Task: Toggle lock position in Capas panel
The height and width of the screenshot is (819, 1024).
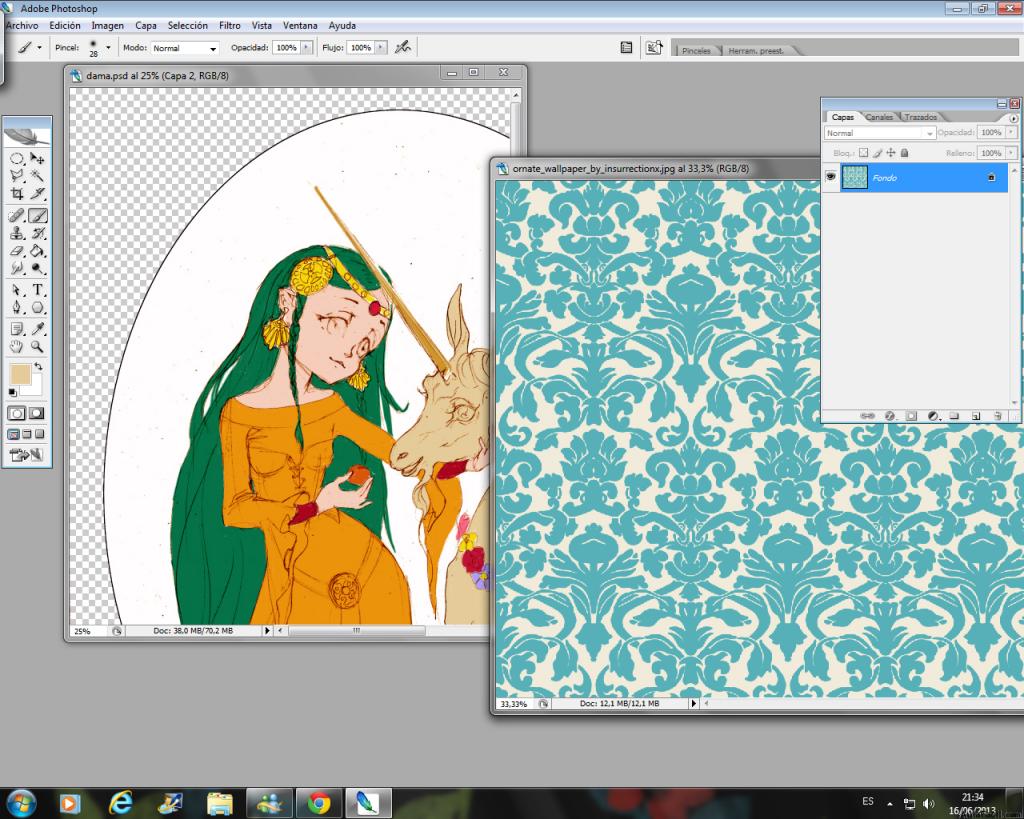Action: coord(891,153)
